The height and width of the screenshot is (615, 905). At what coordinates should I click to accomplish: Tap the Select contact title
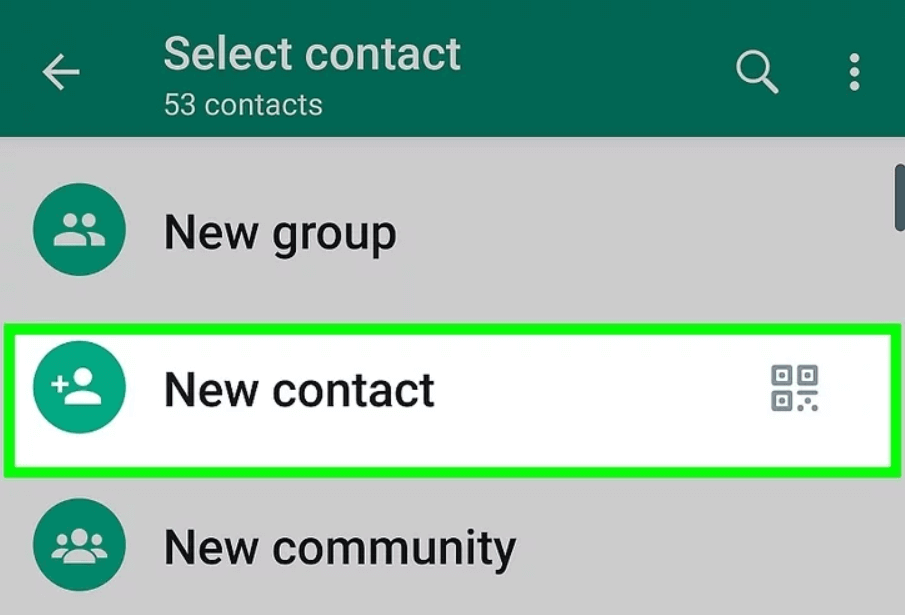[x=312, y=54]
